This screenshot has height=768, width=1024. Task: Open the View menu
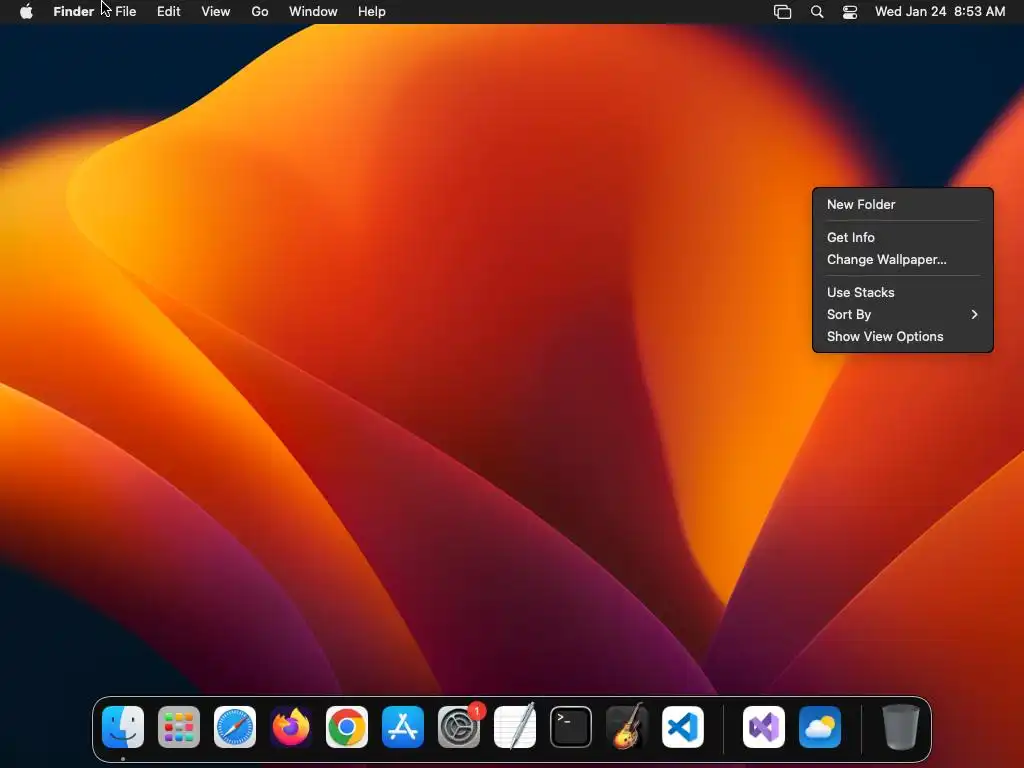(216, 12)
